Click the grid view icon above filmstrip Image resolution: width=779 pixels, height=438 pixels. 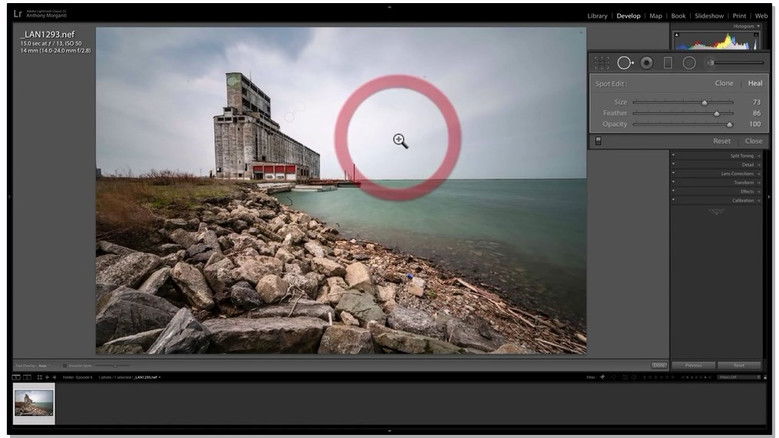(39, 377)
